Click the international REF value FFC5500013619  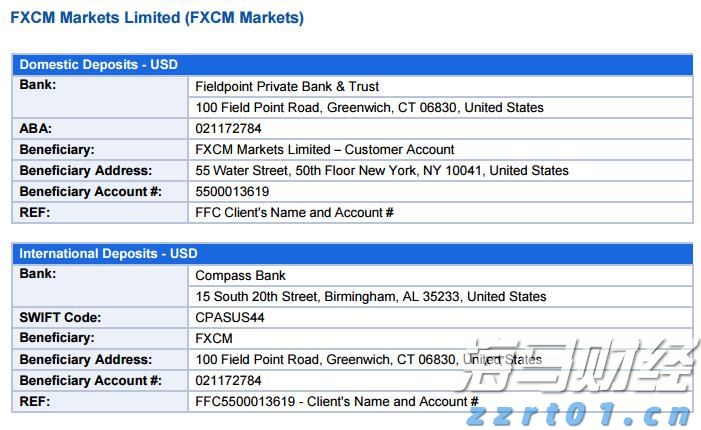(x=336, y=402)
